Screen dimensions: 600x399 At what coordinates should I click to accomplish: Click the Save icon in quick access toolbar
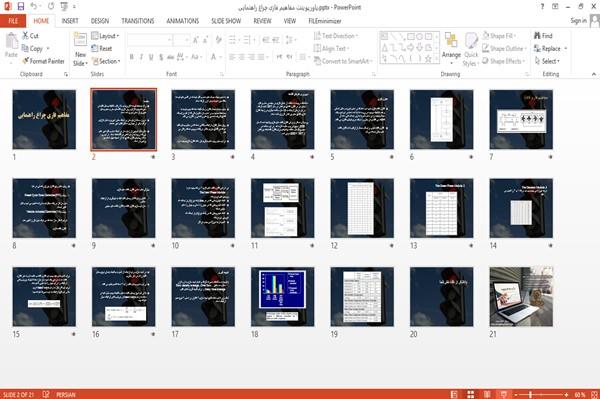point(21,6)
